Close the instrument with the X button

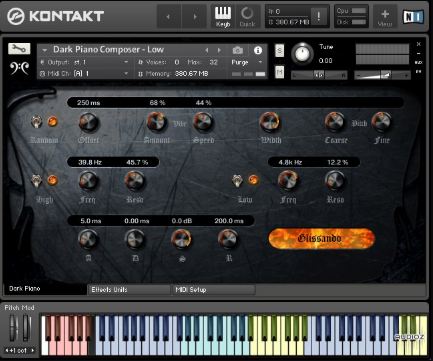(419, 44)
